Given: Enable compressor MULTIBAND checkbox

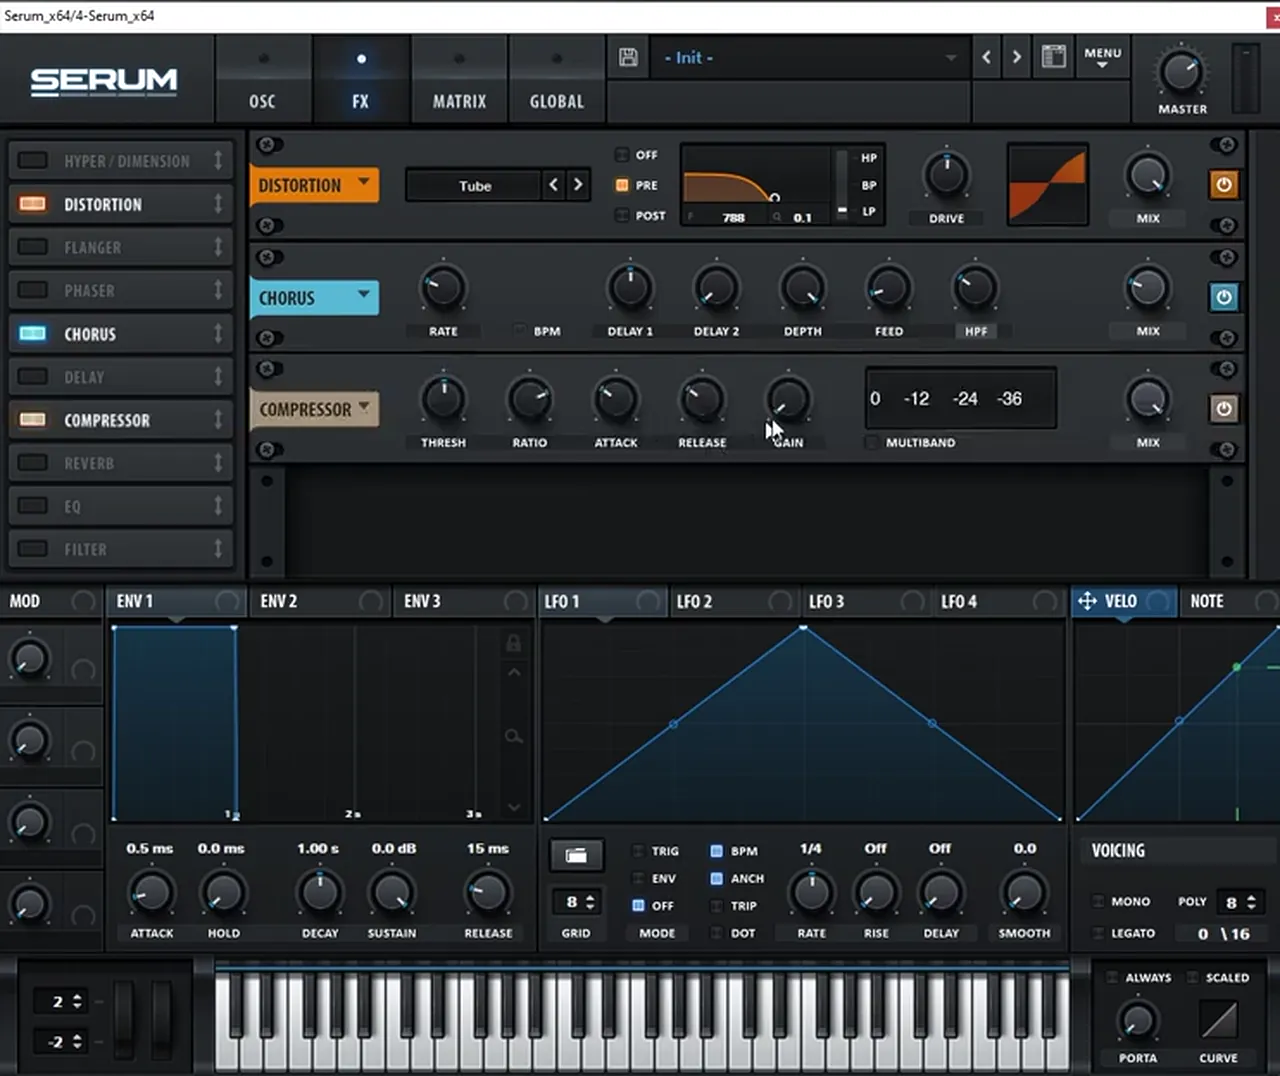Looking at the screenshot, I should 872,442.
